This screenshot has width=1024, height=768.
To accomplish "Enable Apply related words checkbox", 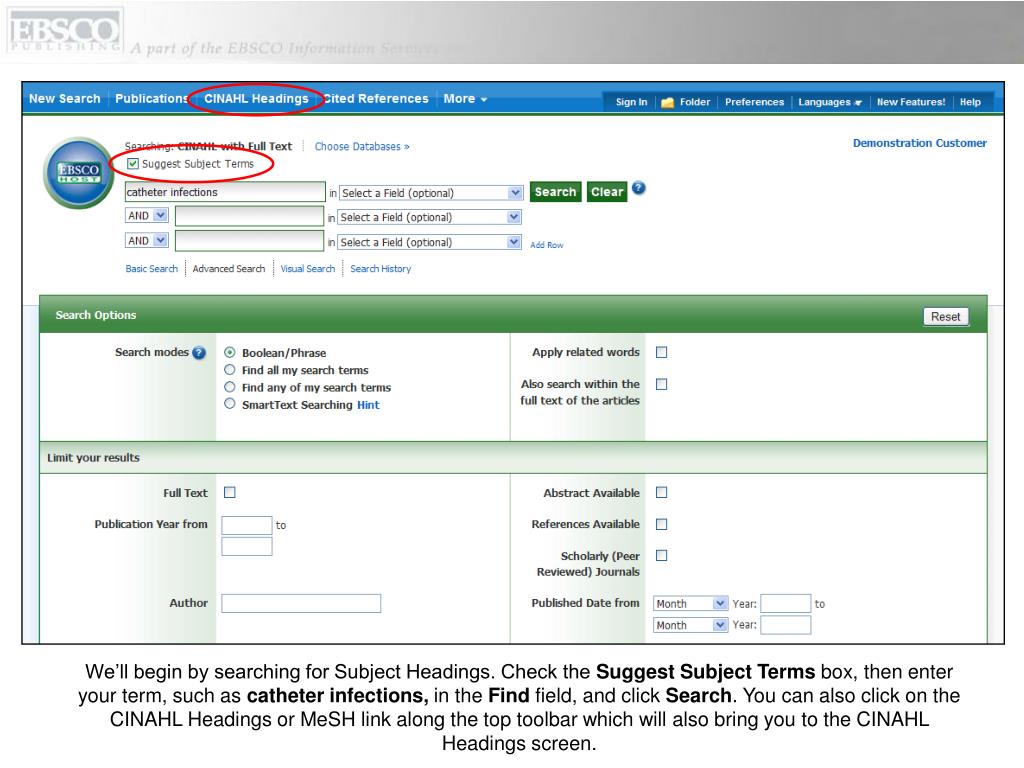I will click(x=662, y=352).
